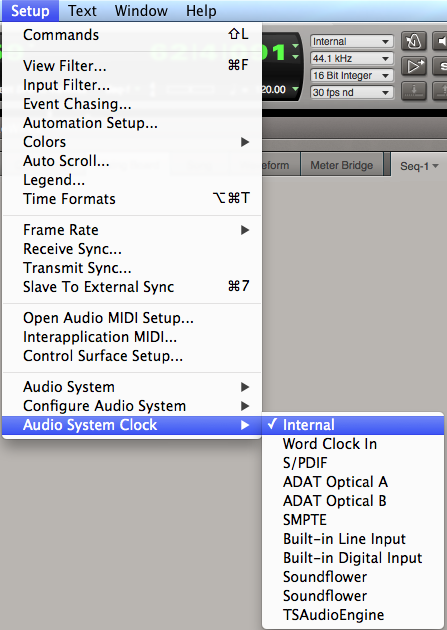Screen dimensions: 447x630
Task: Open the 30 fps nd frame rate dropdown
Action: [352, 92]
